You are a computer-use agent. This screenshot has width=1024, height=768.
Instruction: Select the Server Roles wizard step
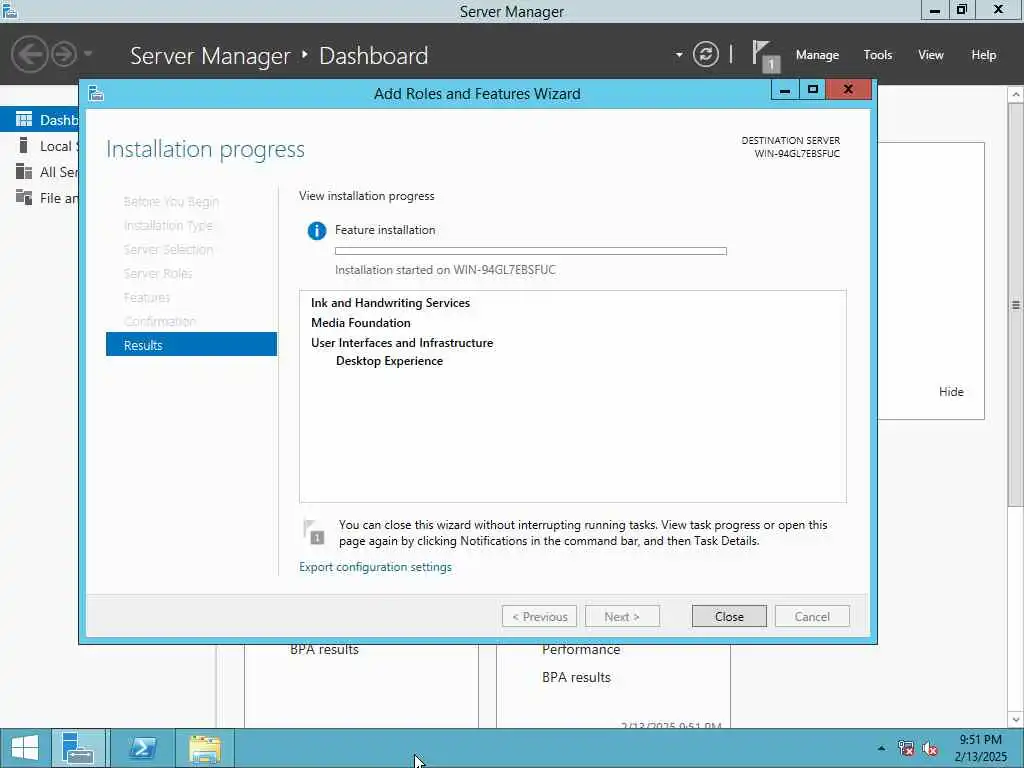coord(158,274)
